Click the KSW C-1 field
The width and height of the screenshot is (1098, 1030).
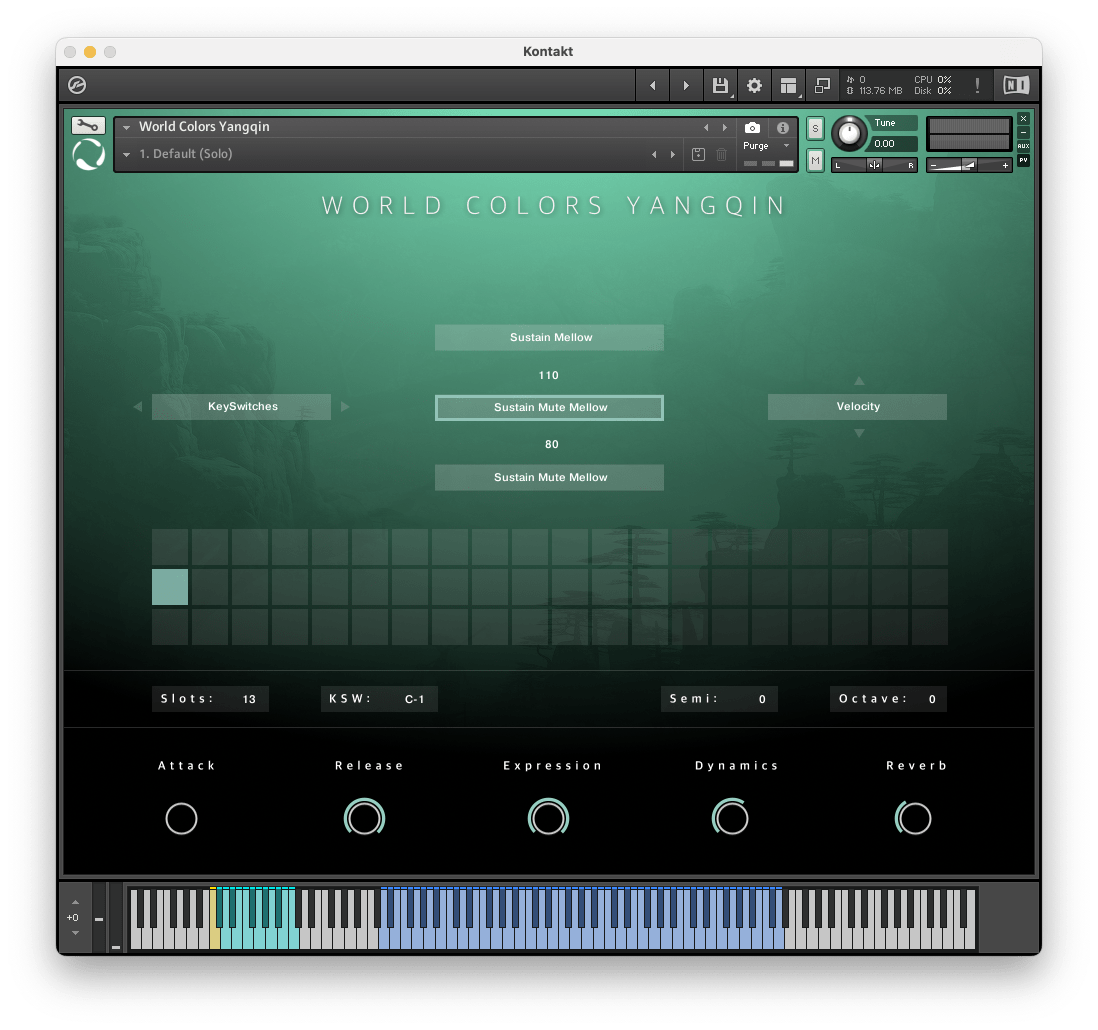click(380, 699)
